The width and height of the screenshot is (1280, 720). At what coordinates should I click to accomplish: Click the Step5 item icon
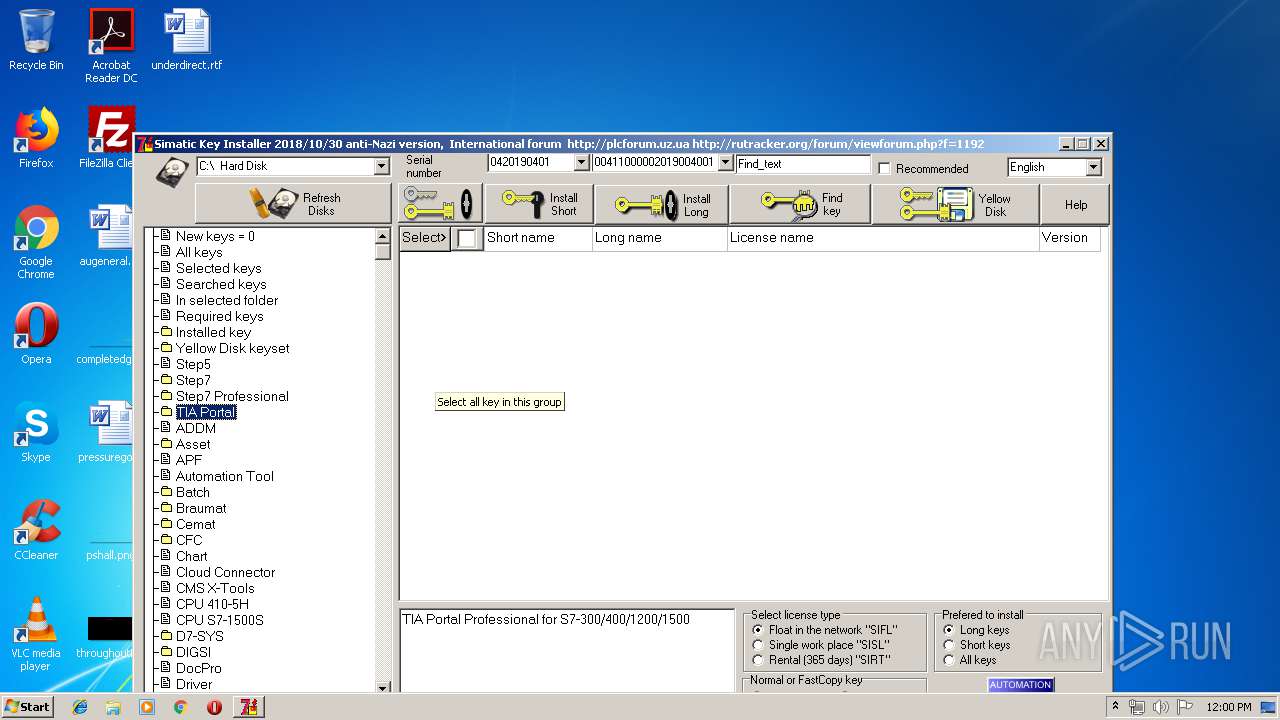166,364
